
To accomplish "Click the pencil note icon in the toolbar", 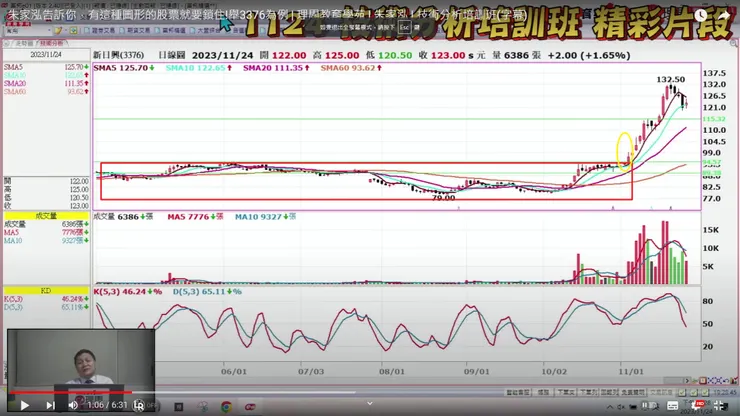I will tap(59, 30).
